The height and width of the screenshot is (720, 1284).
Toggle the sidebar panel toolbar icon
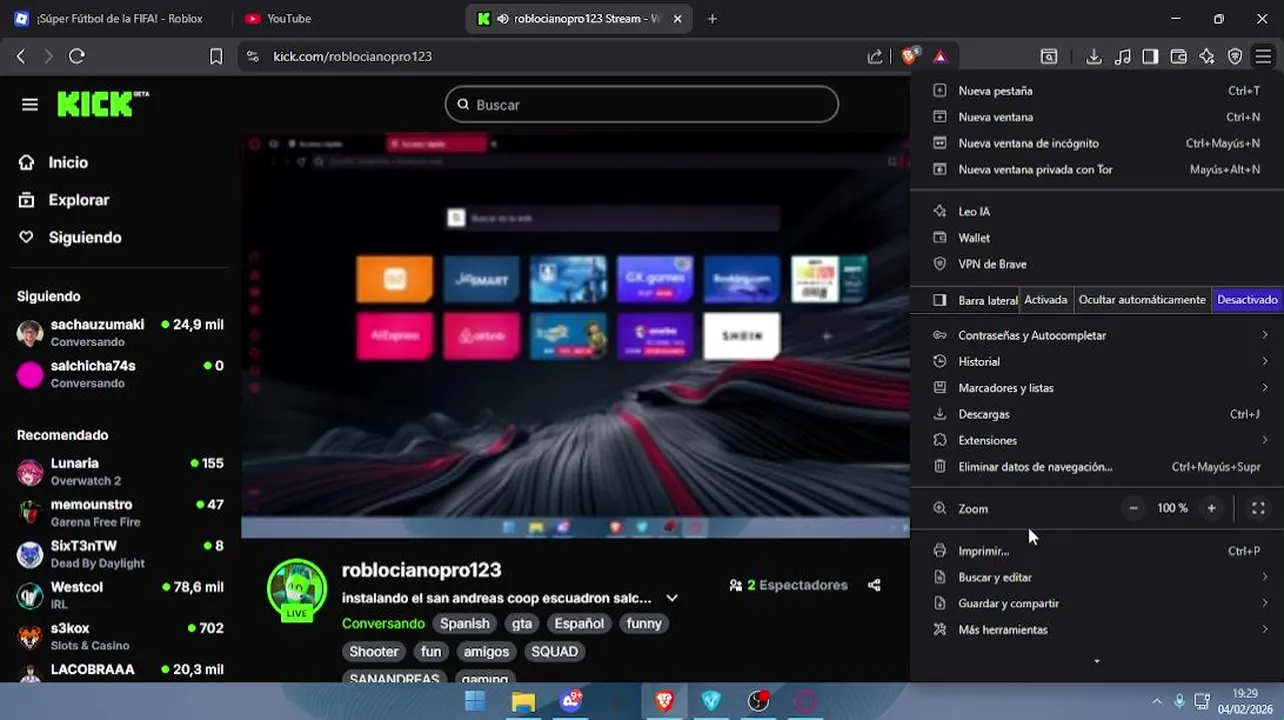(x=1150, y=57)
